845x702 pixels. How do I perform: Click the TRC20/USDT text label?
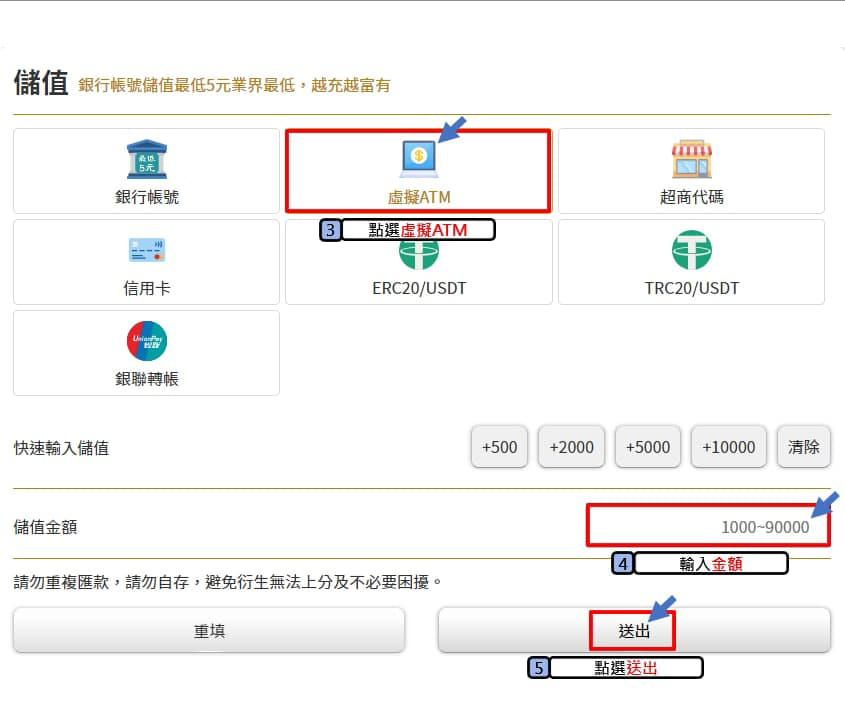point(691,288)
